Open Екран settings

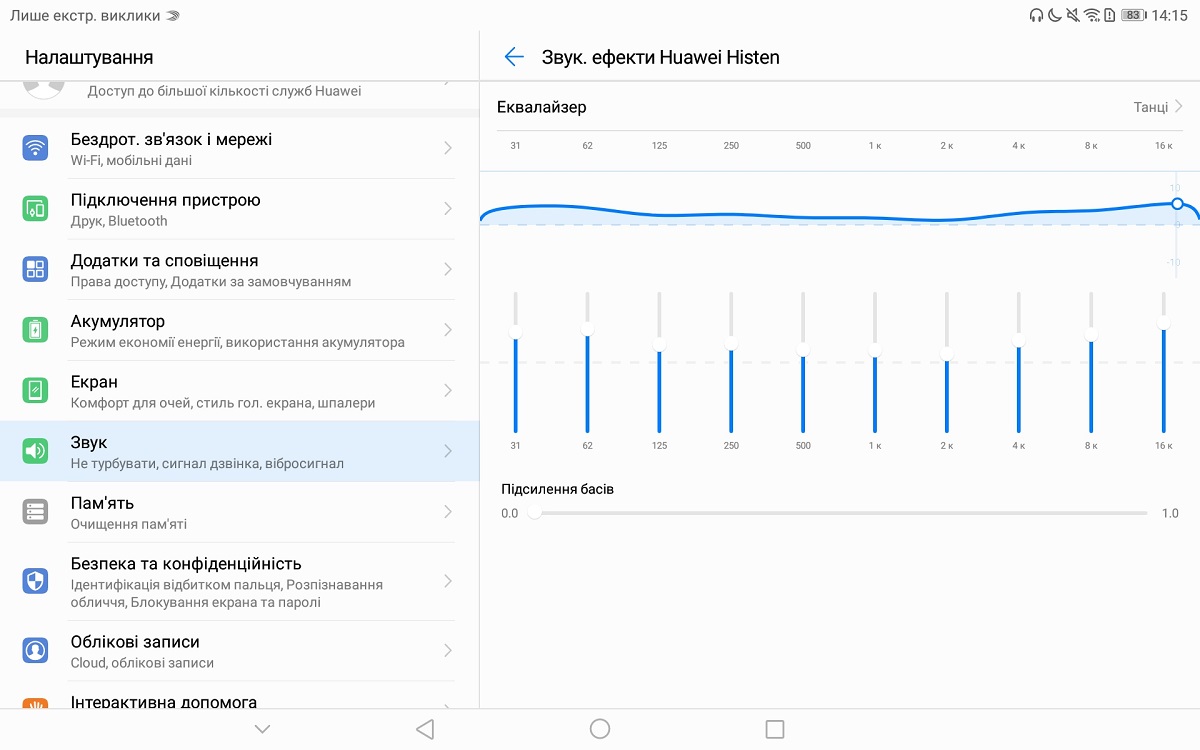(240, 390)
